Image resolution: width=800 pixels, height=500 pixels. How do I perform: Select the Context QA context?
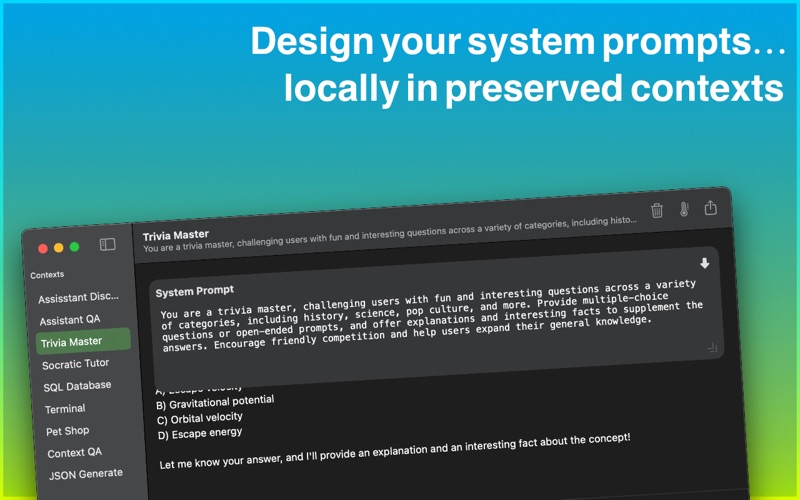point(74,453)
